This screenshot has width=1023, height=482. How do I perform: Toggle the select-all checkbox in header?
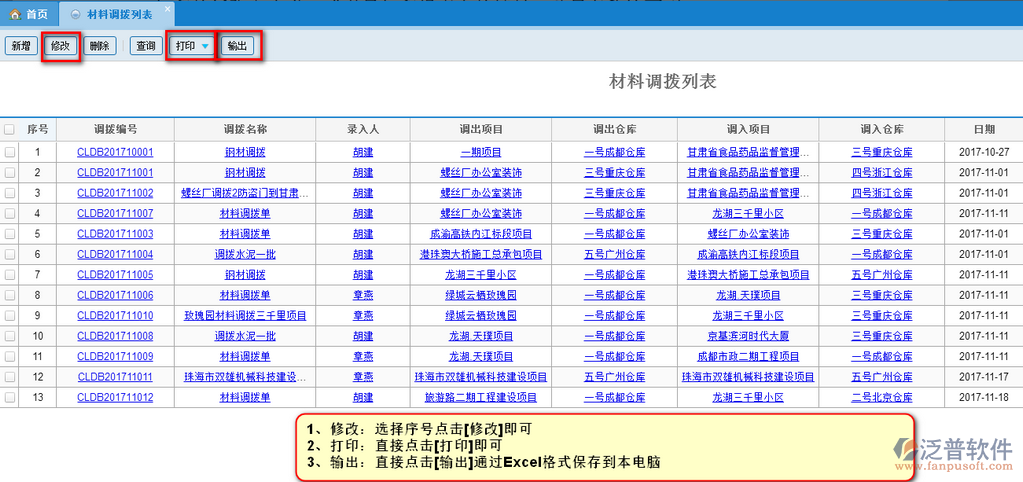coord(10,130)
